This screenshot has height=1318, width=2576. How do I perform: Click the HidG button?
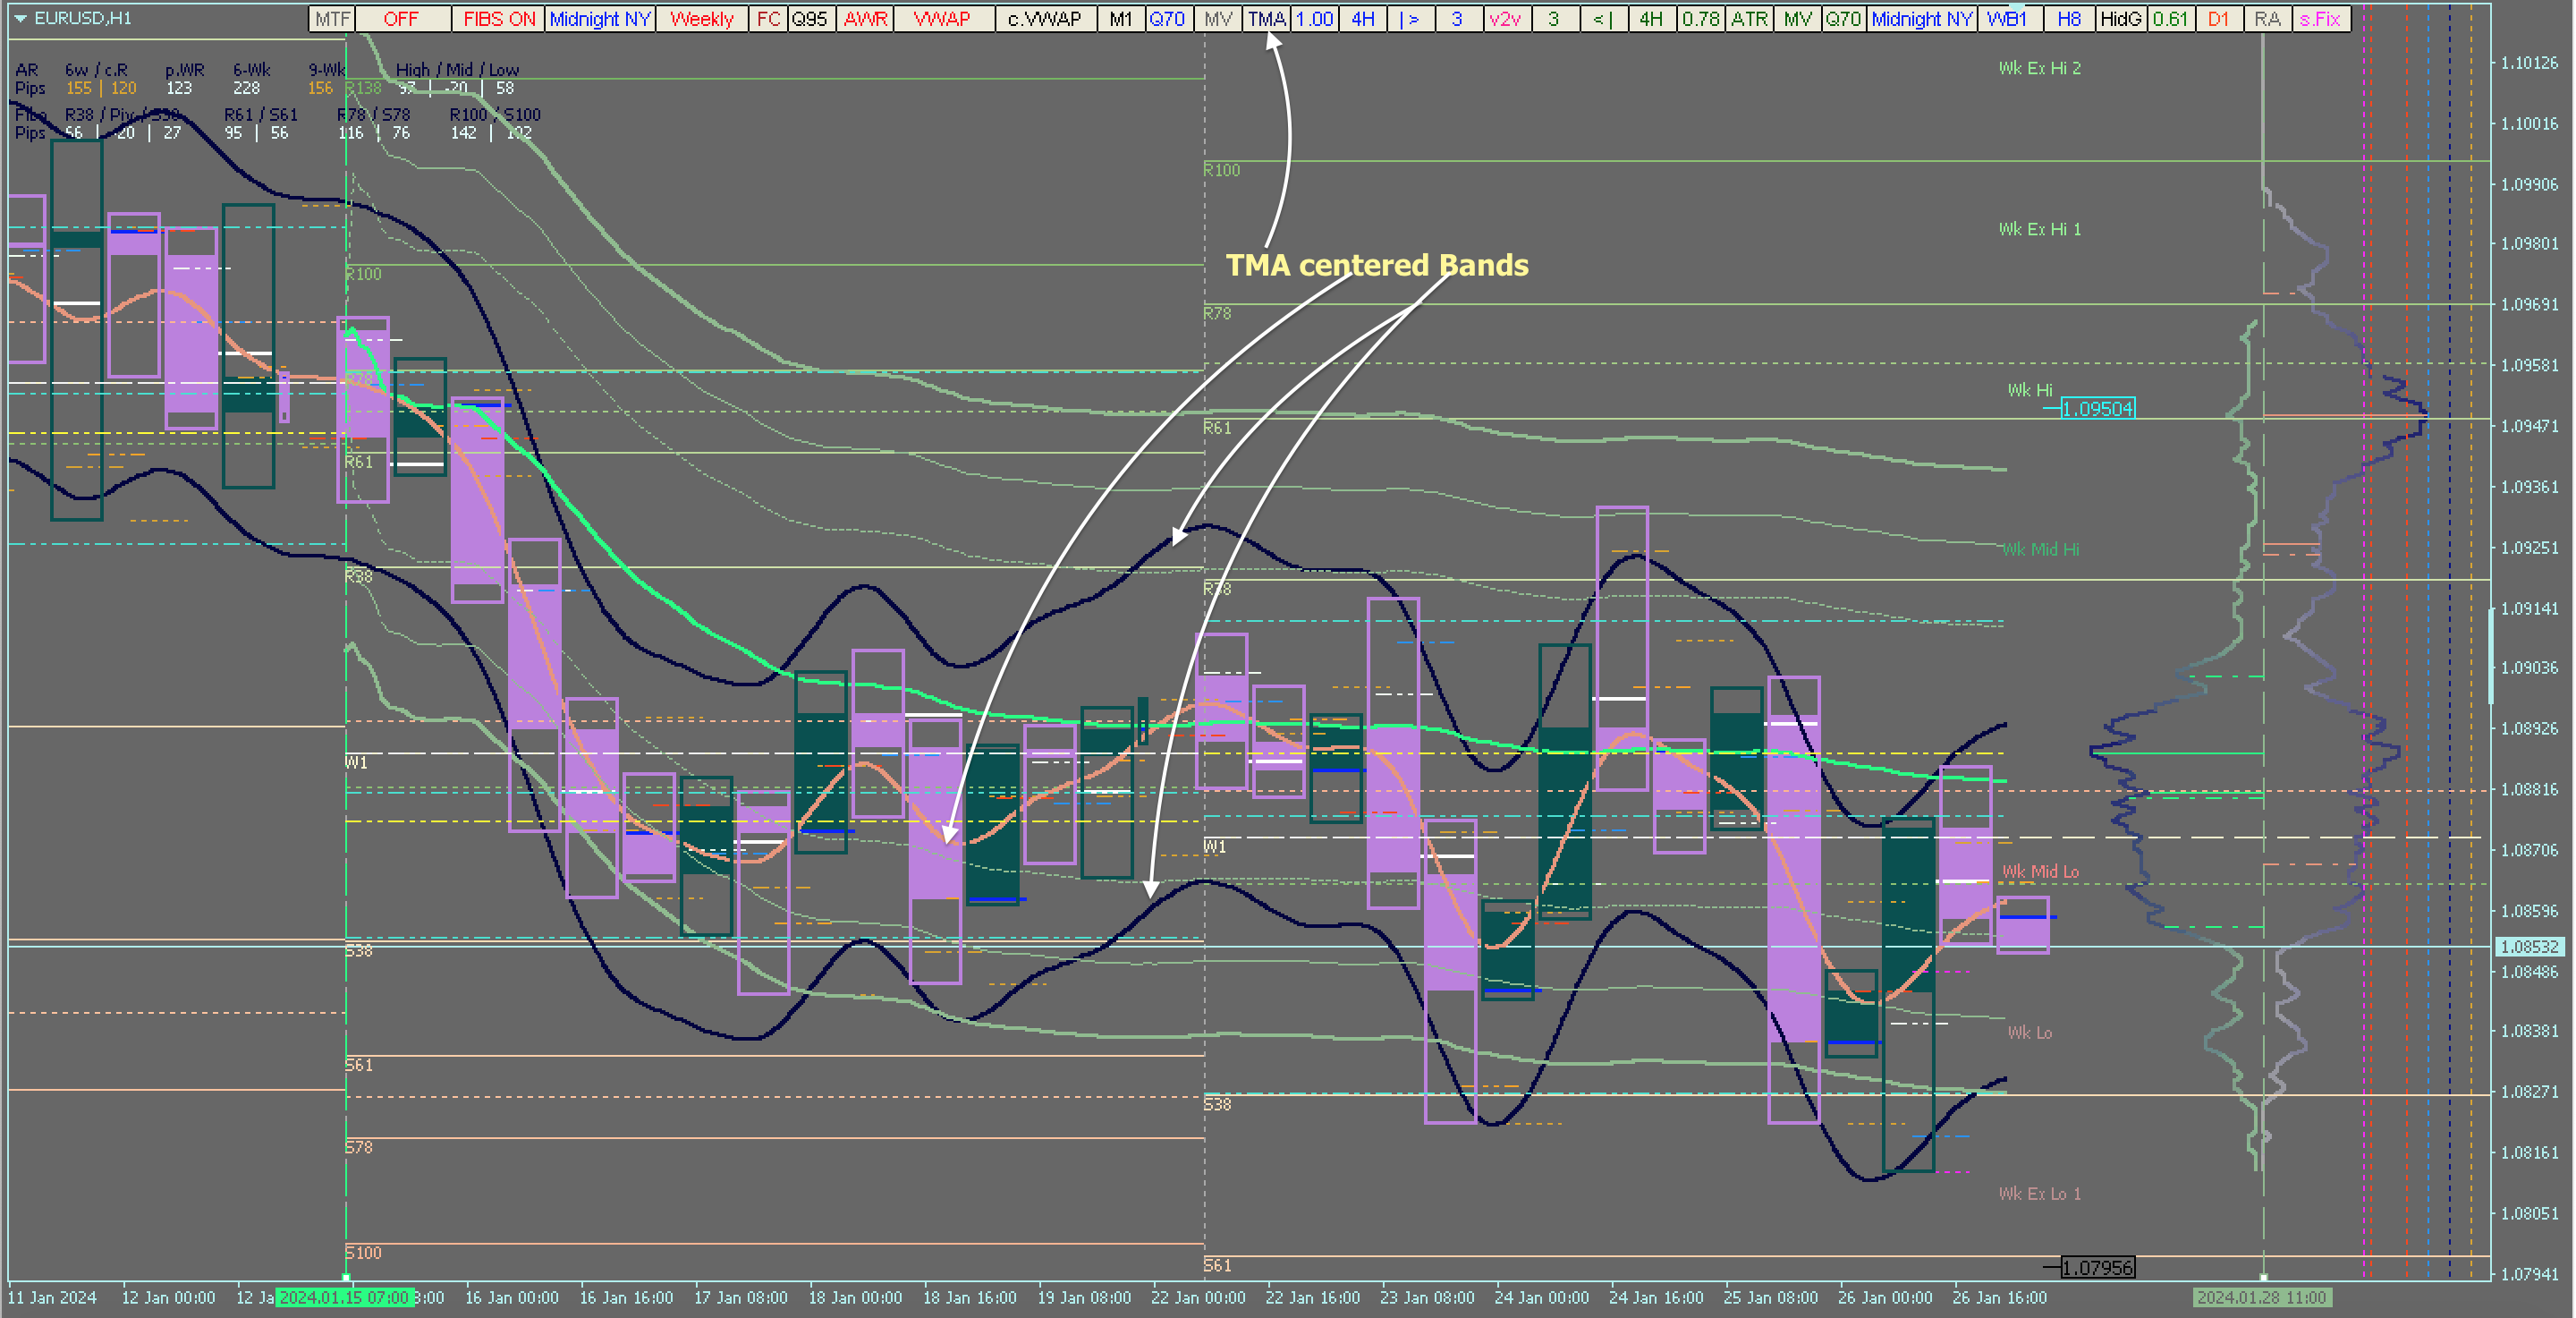2120,19
